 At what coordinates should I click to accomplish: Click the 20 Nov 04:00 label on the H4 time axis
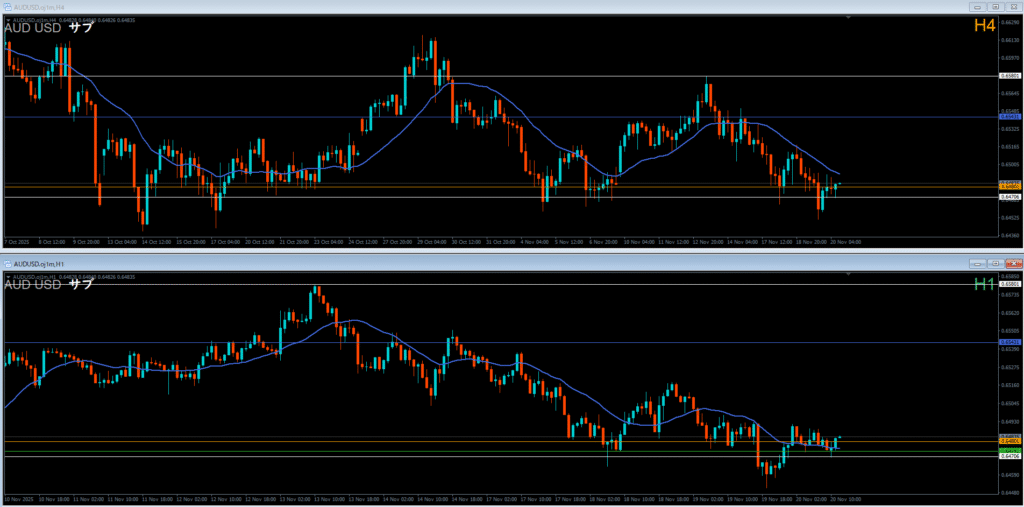point(848,242)
